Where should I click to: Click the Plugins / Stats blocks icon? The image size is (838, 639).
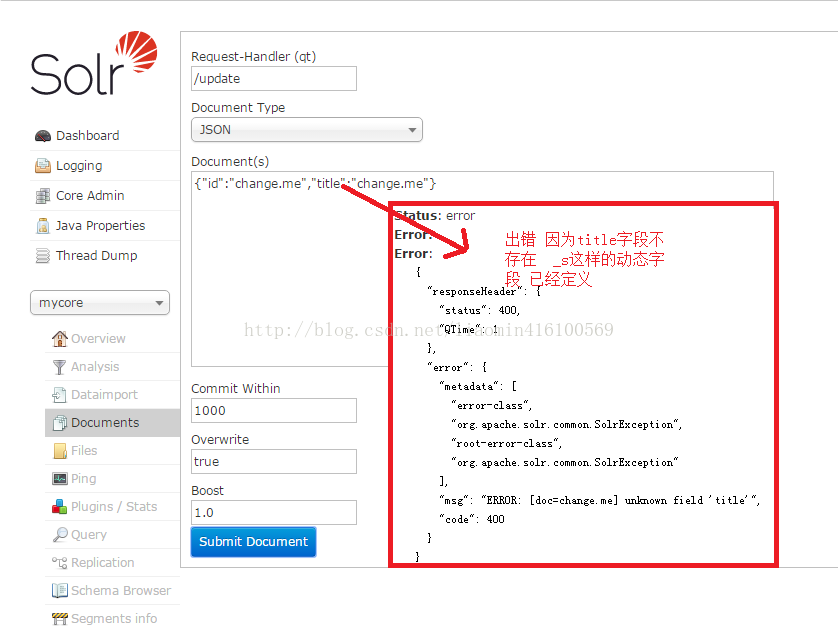coord(59,506)
